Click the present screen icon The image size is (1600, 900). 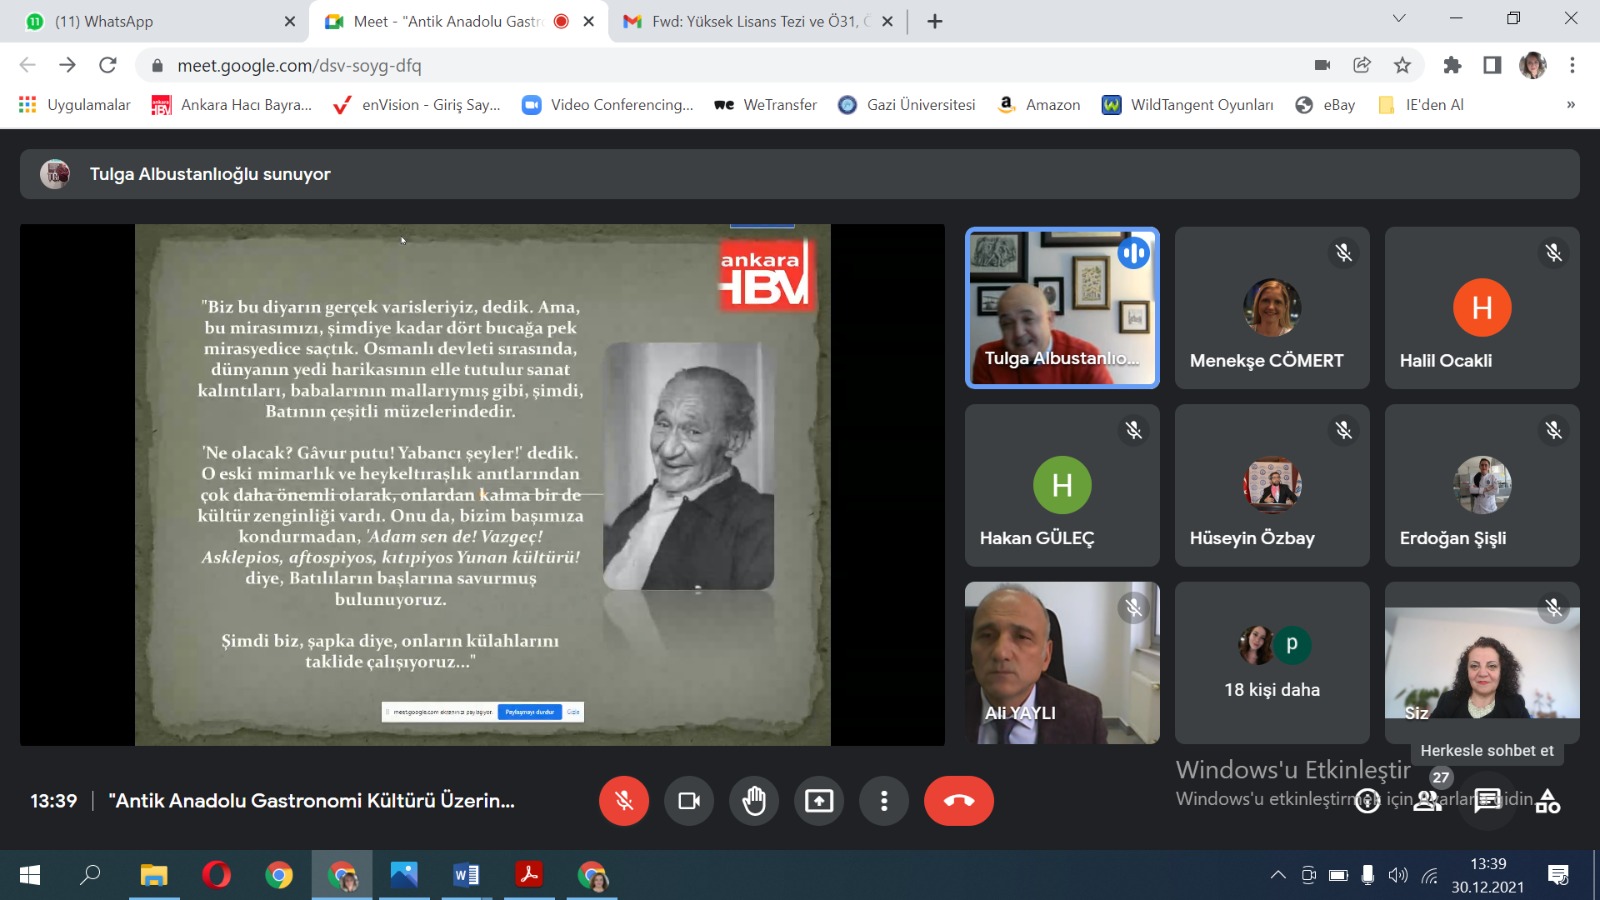(819, 801)
